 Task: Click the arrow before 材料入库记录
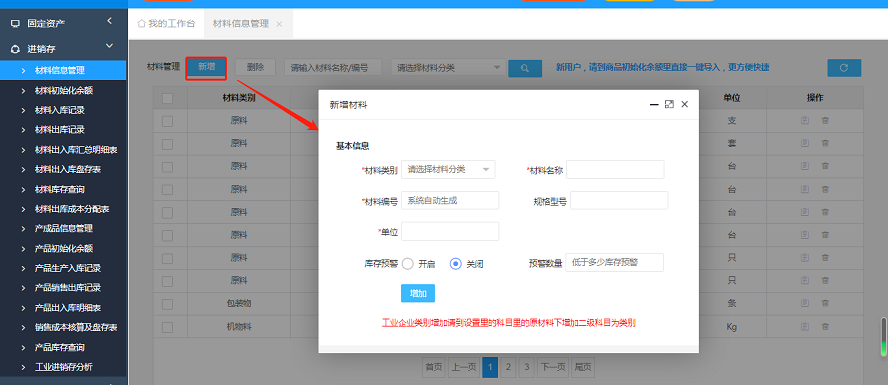point(23,110)
